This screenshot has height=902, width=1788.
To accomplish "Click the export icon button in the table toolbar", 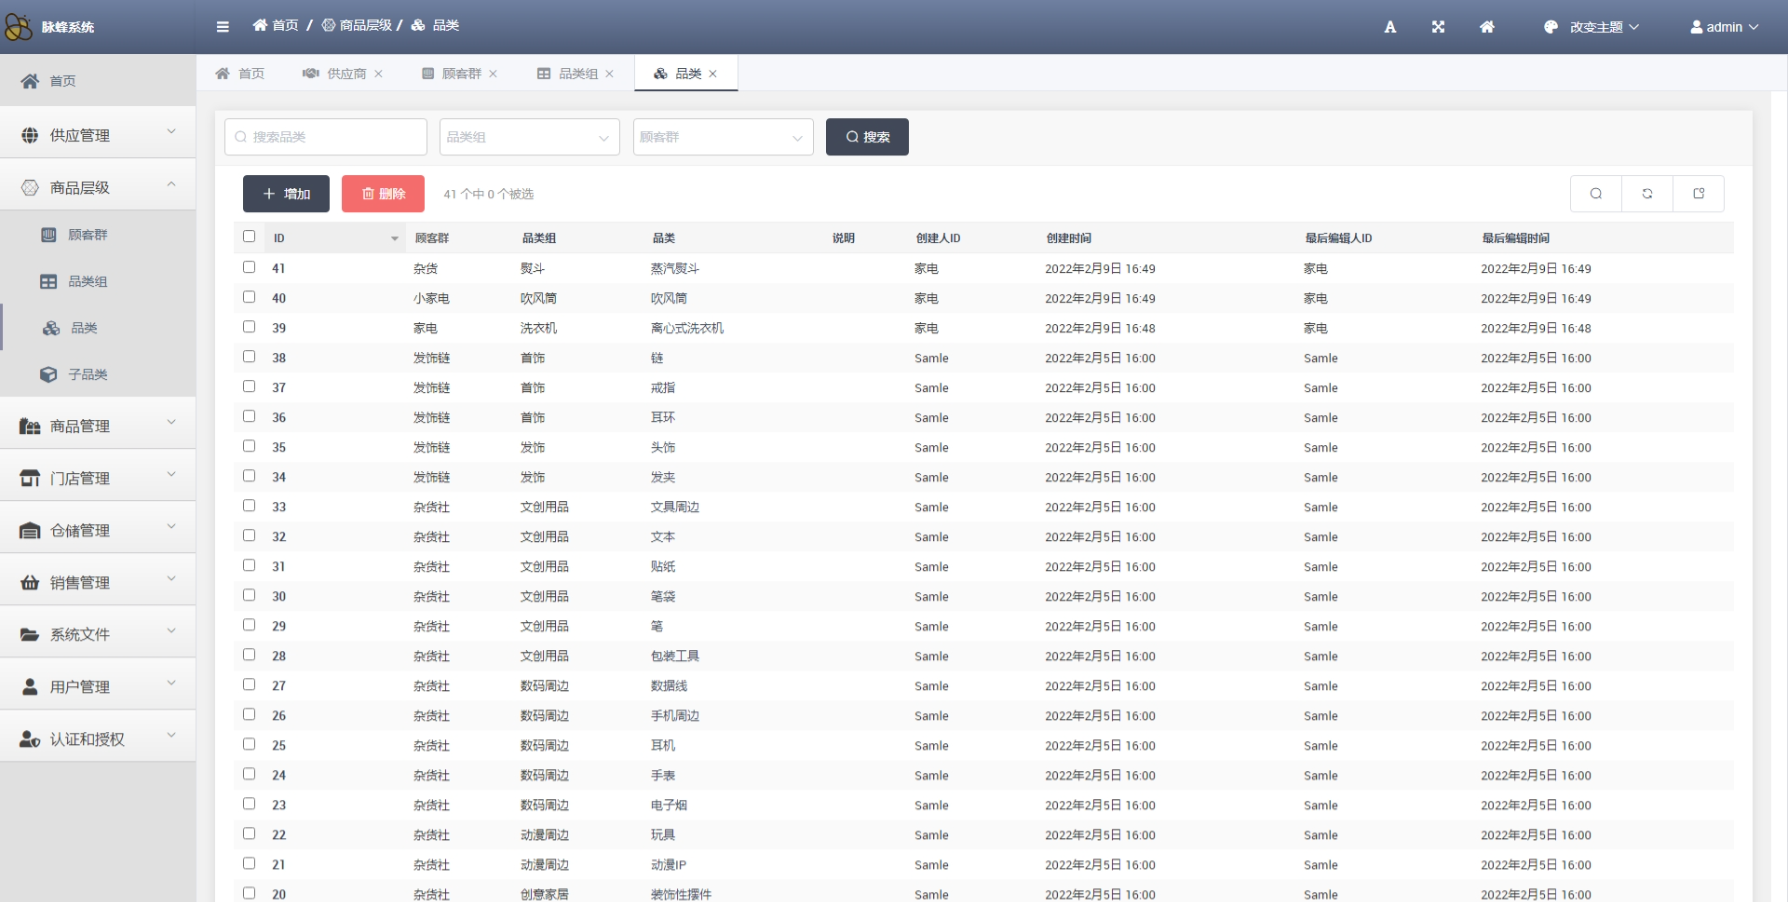I will click(1698, 194).
